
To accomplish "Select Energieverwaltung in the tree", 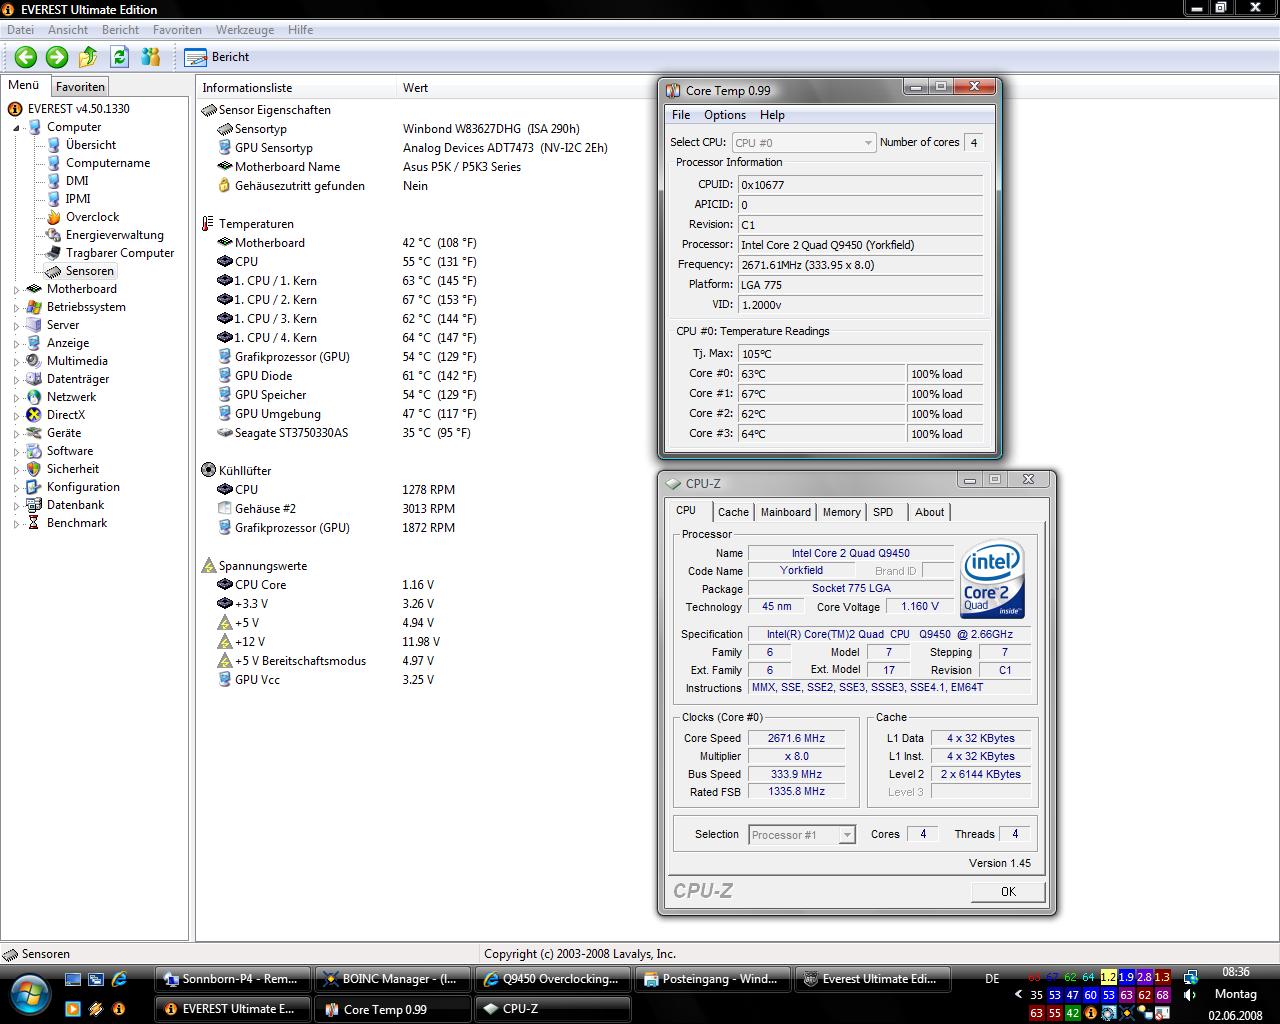I will pyautogui.click(x=115, y=235).
